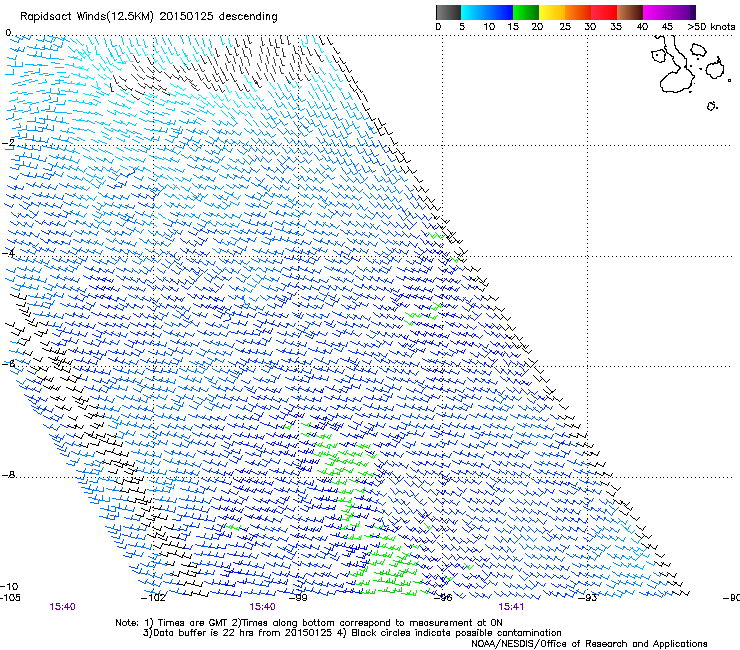Viewport: 740px width, 650px height.
Task: Click the small island outline below Galapagos group
Action: coord(712,106)
